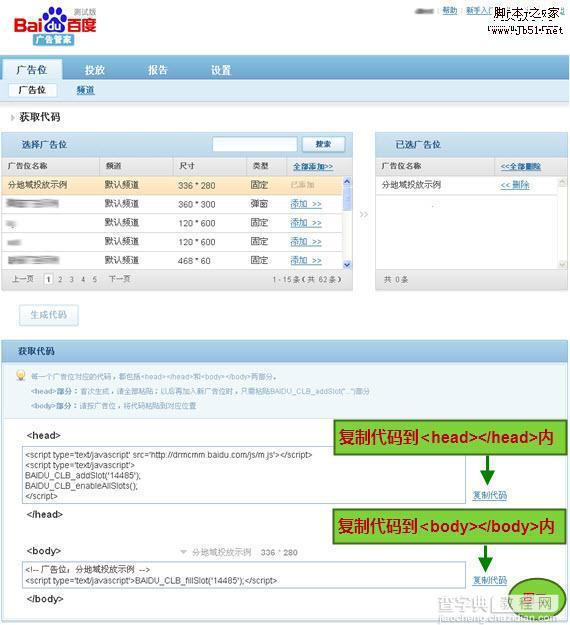Collapse the 分地域投放示例 336*280 expander
The image size is (570, 625).
click(183, 552)
